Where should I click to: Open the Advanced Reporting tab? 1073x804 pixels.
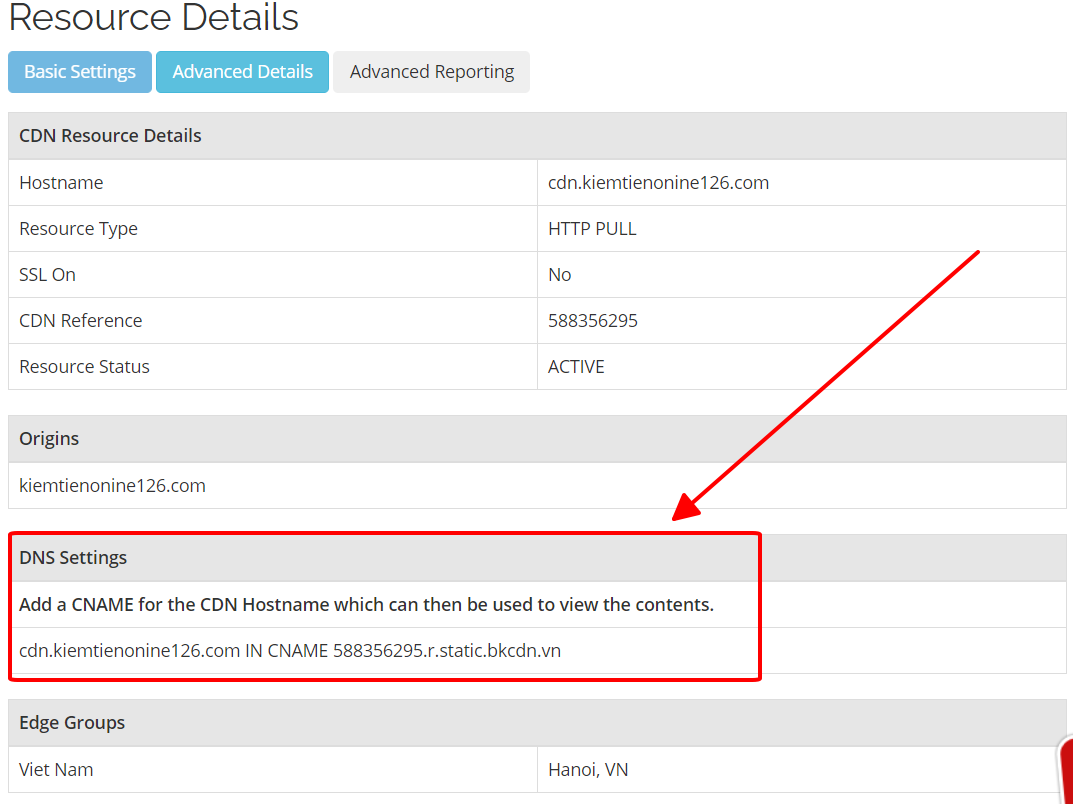click(431, 72)
